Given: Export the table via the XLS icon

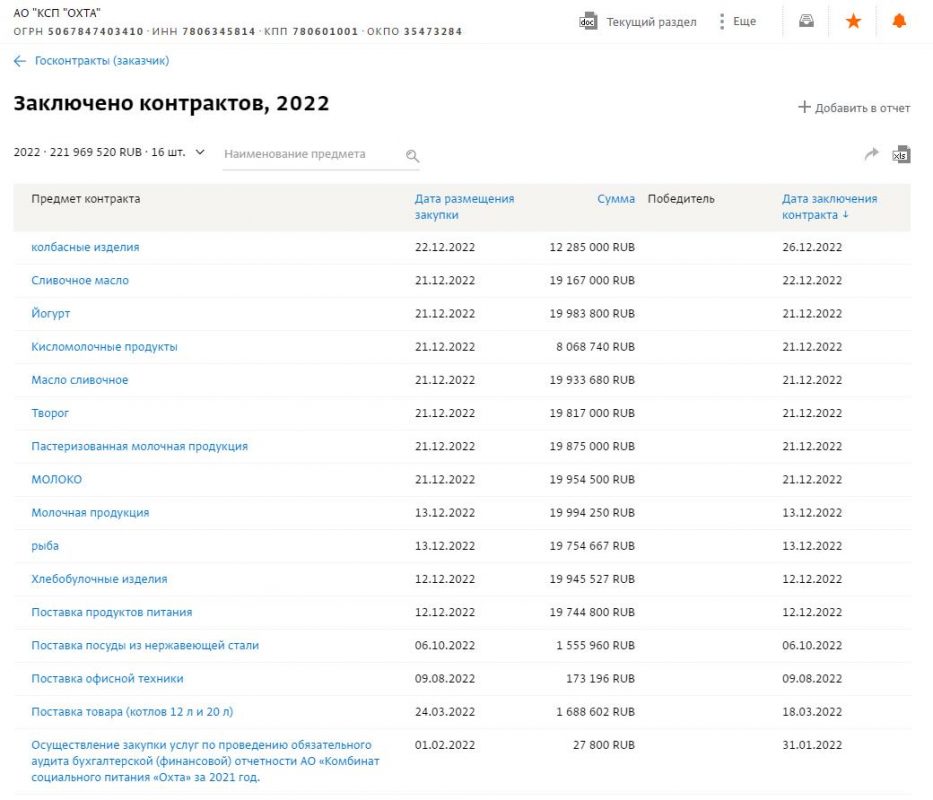Looking at the screenshot, I should 901,154.
